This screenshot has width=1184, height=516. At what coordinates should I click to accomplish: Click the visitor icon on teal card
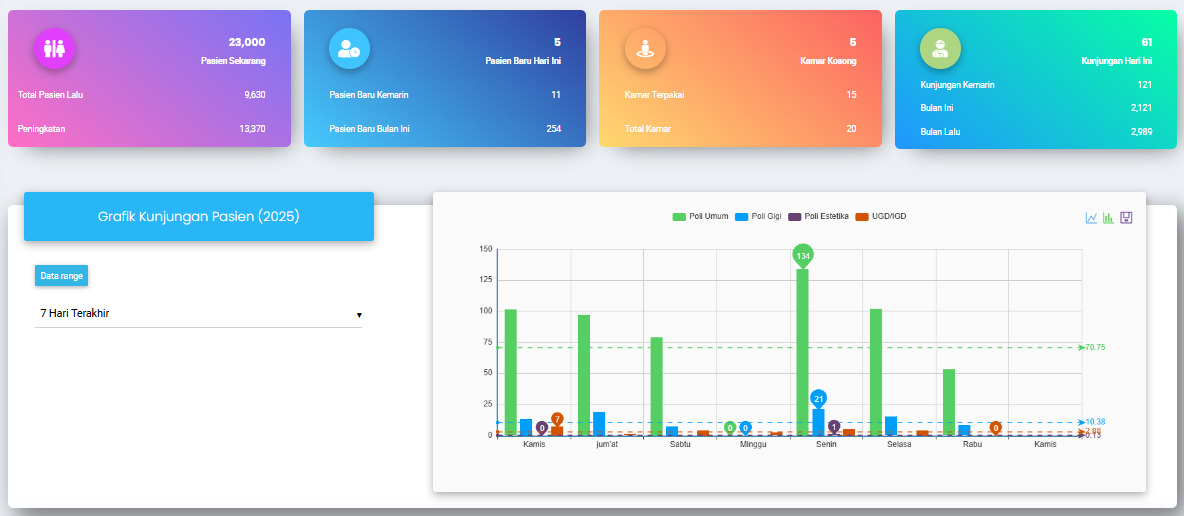pyautogui.click(x=941, y=48)
